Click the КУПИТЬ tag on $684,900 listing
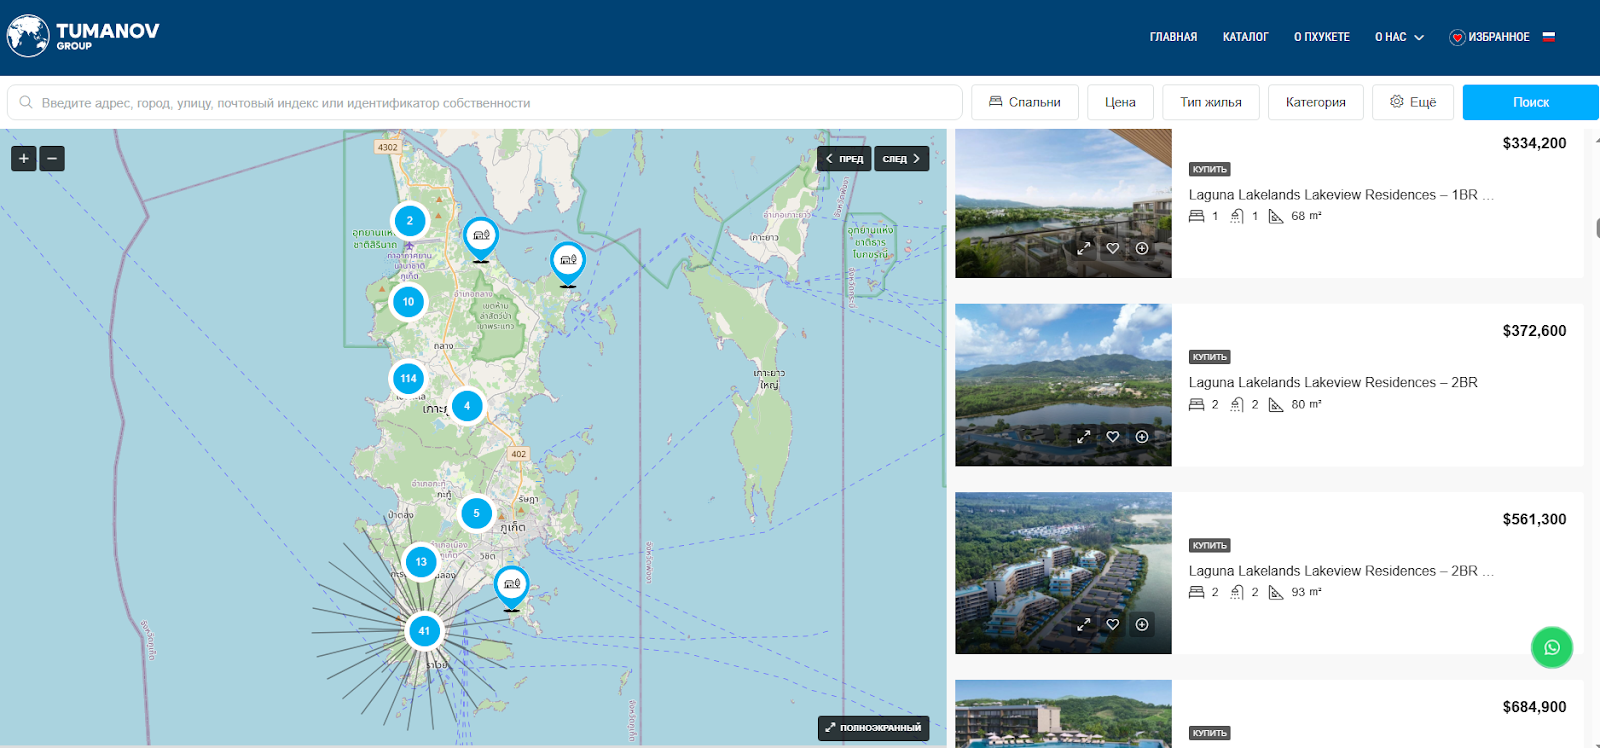Viewport: 1600px width, 748px height. pyautogui.click(x=1209, y=733)
